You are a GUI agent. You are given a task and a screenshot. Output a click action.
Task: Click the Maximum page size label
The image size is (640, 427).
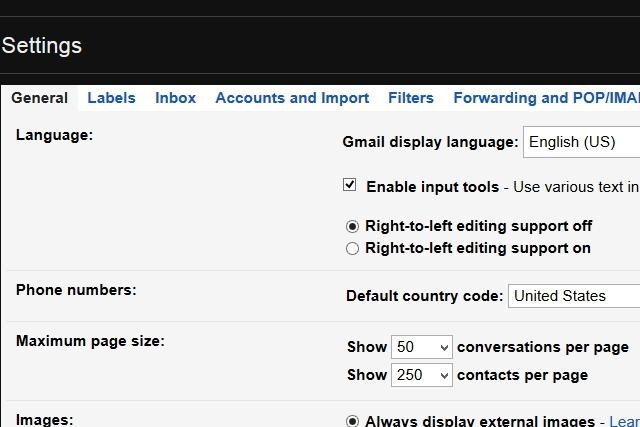point(90,341)
